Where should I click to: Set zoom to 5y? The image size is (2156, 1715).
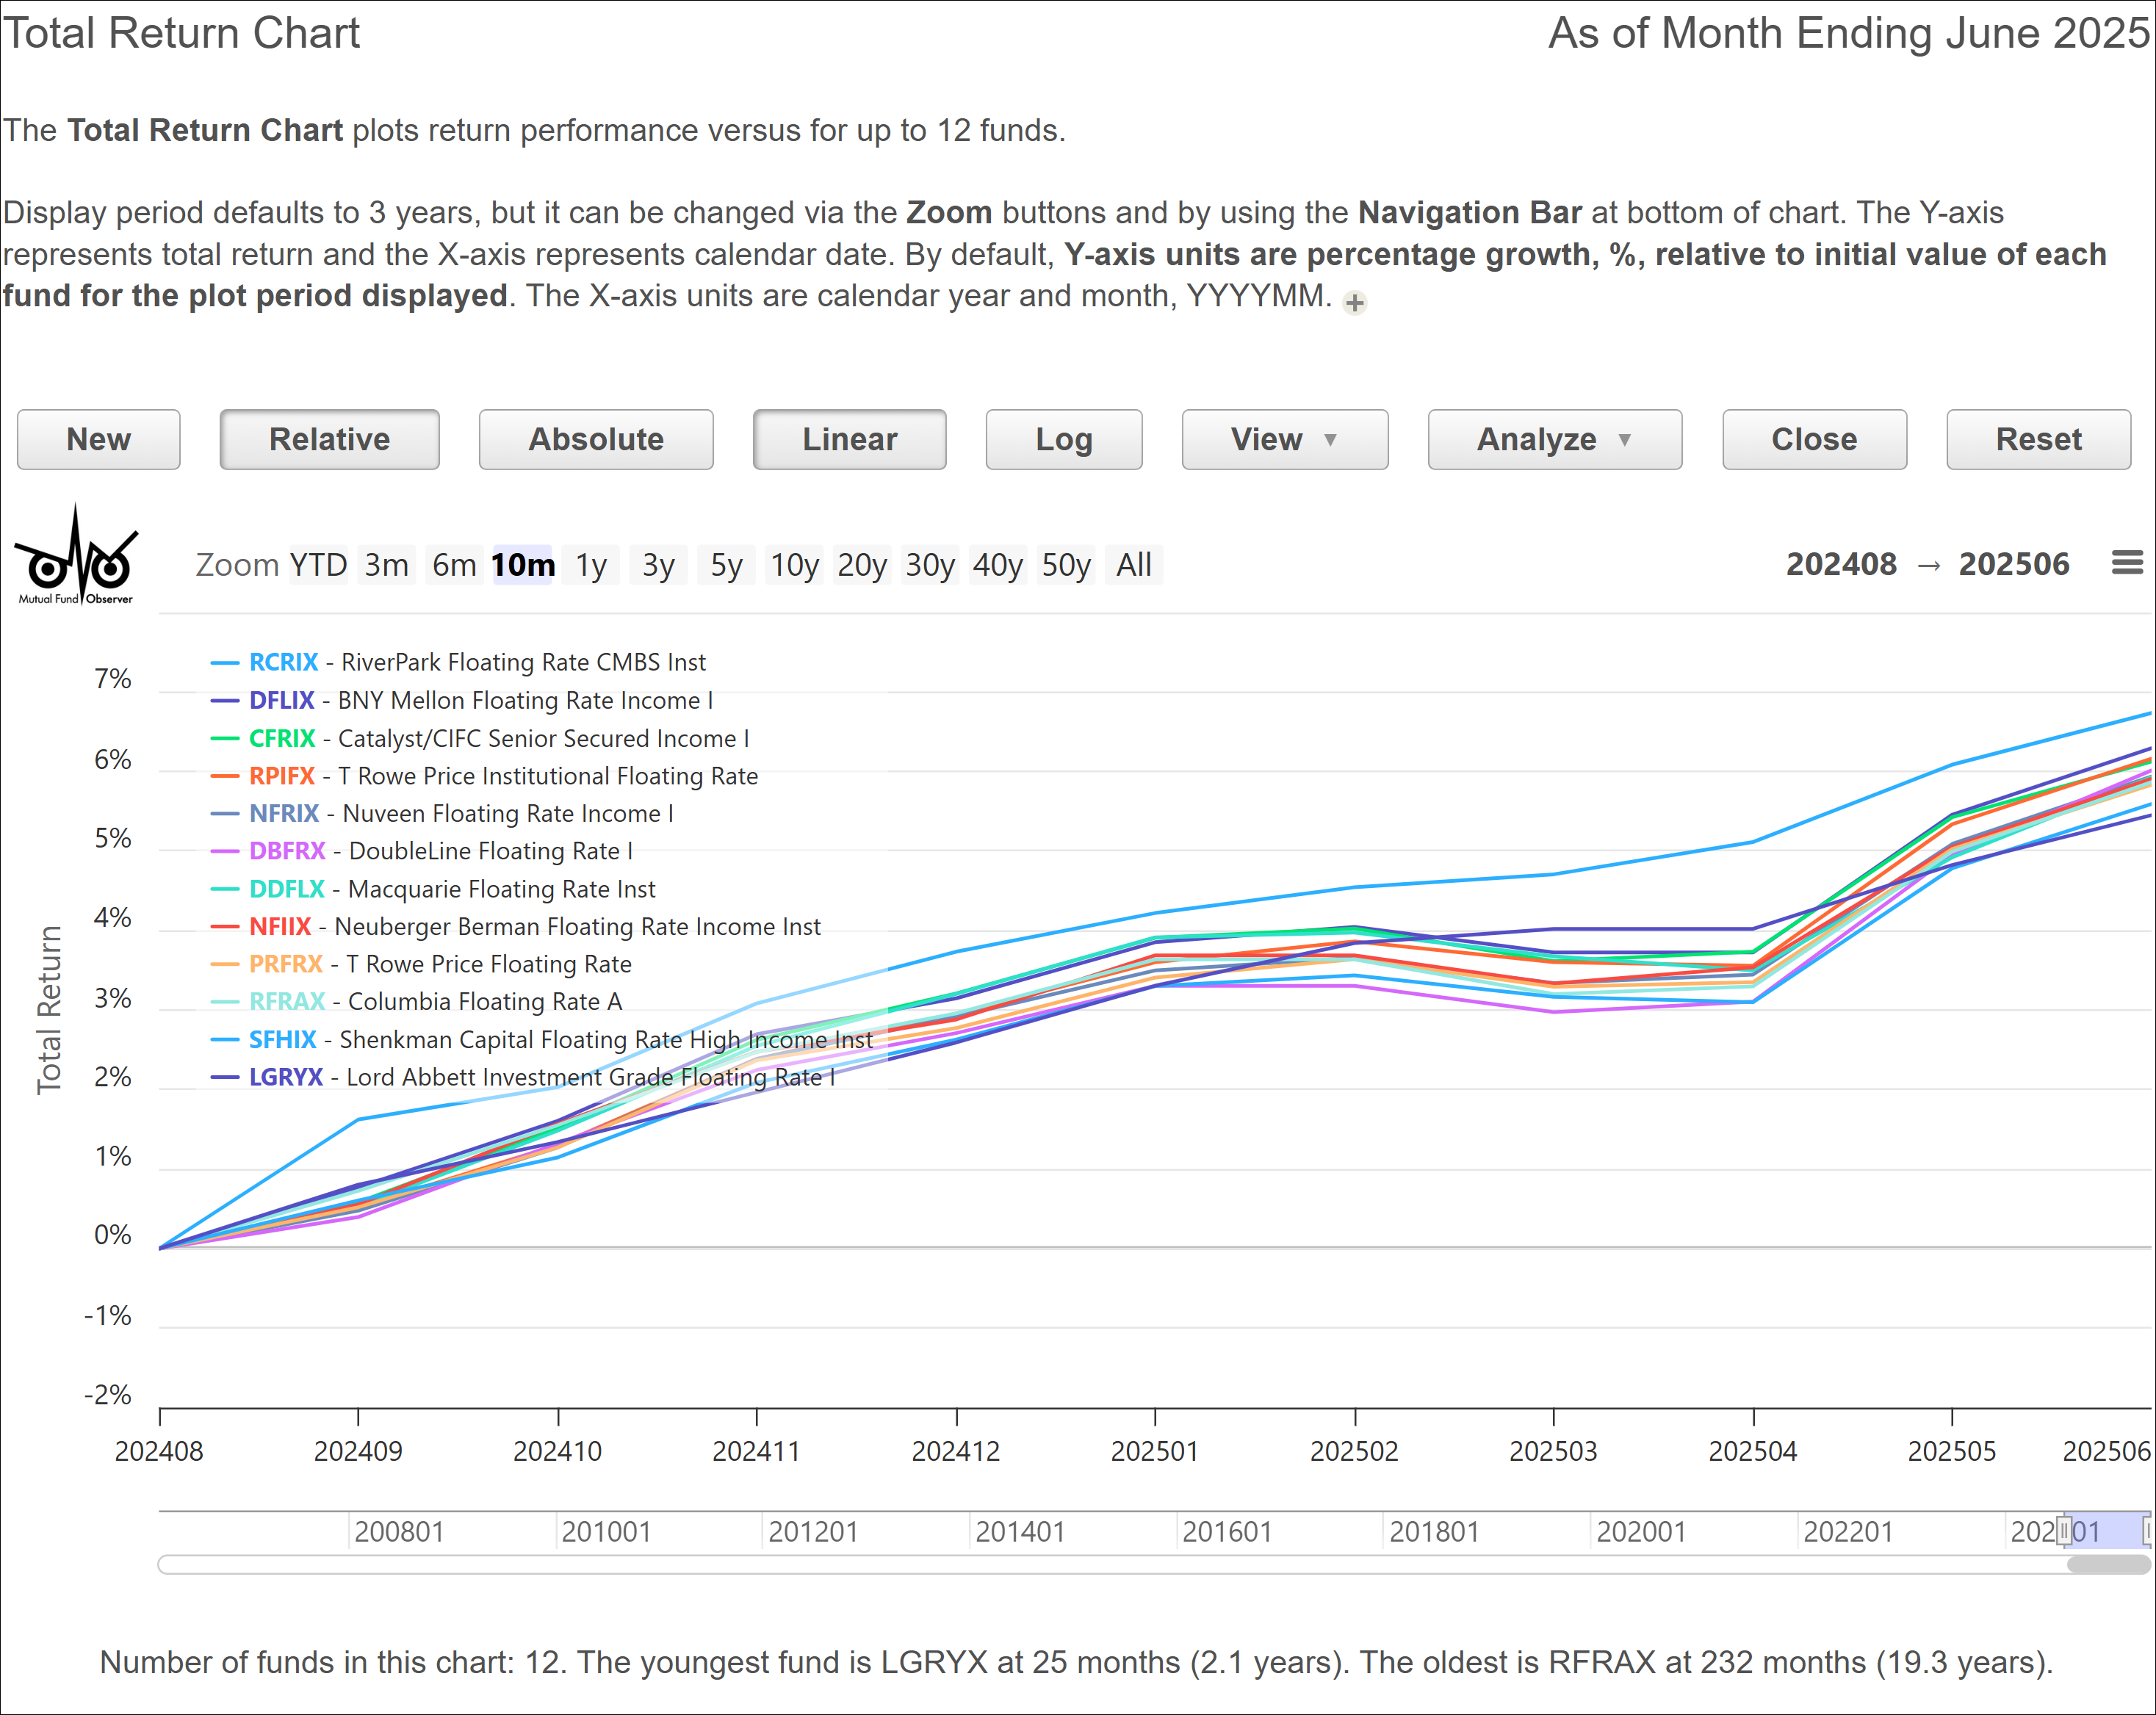[726, 565]
